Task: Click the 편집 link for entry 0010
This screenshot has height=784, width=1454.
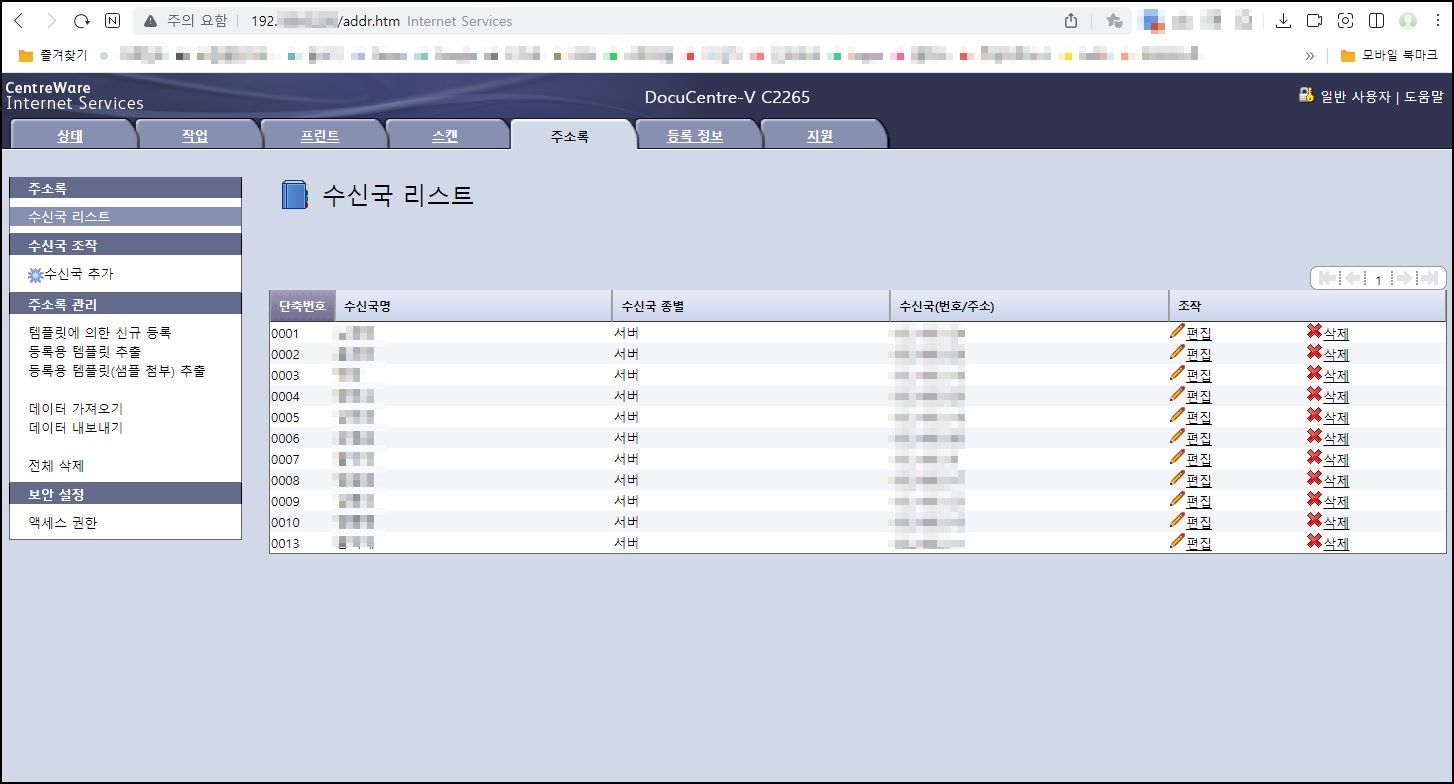Action: (x=1198, y=521)
